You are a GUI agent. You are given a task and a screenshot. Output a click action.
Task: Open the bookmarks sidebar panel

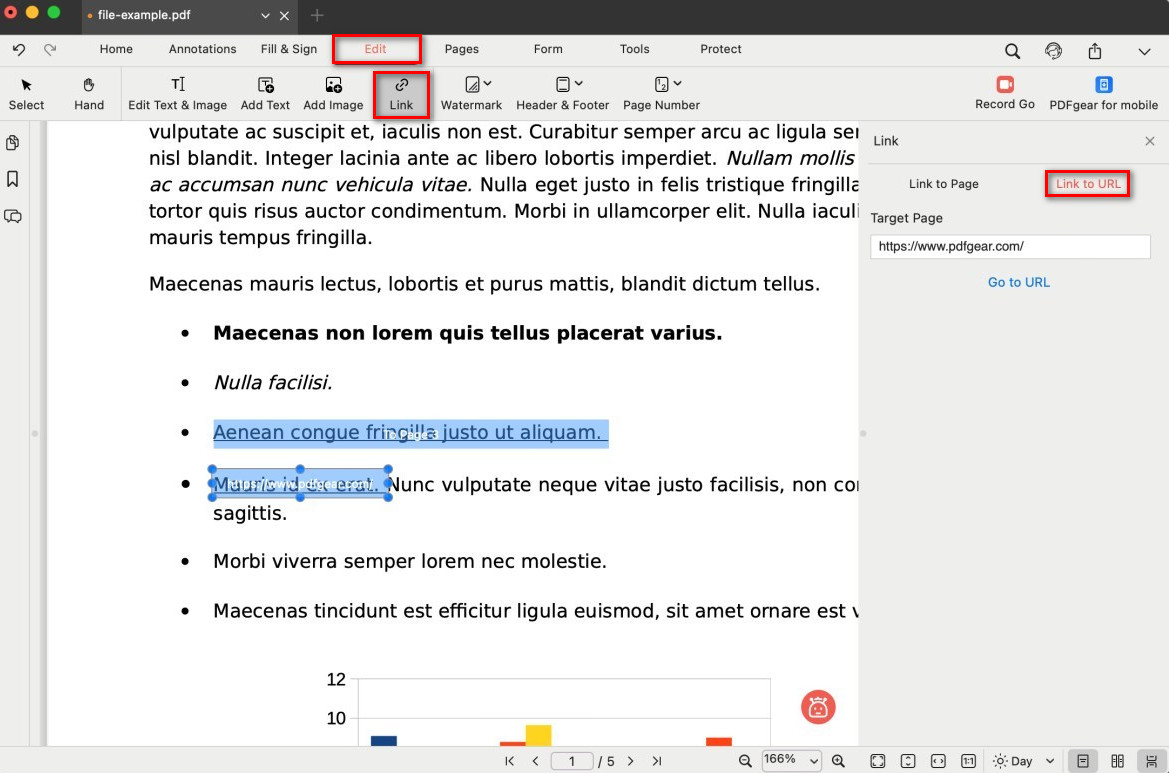tap(13, 179)
